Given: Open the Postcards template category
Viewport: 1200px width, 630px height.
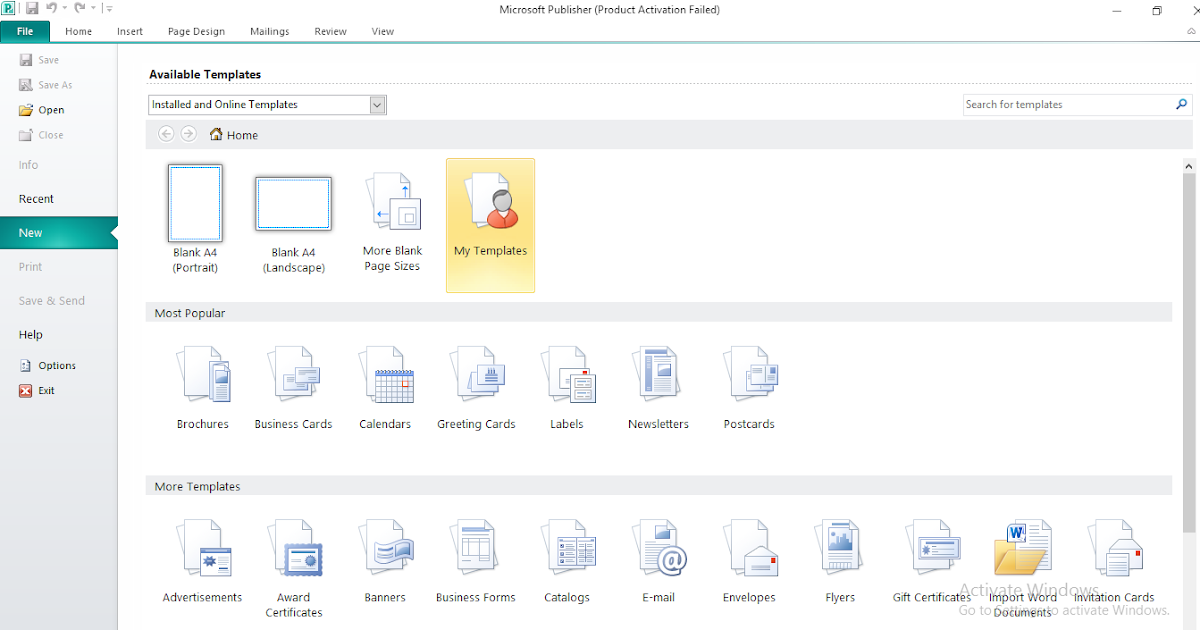Looking at the screenshot, I should [x=749, y=388].
